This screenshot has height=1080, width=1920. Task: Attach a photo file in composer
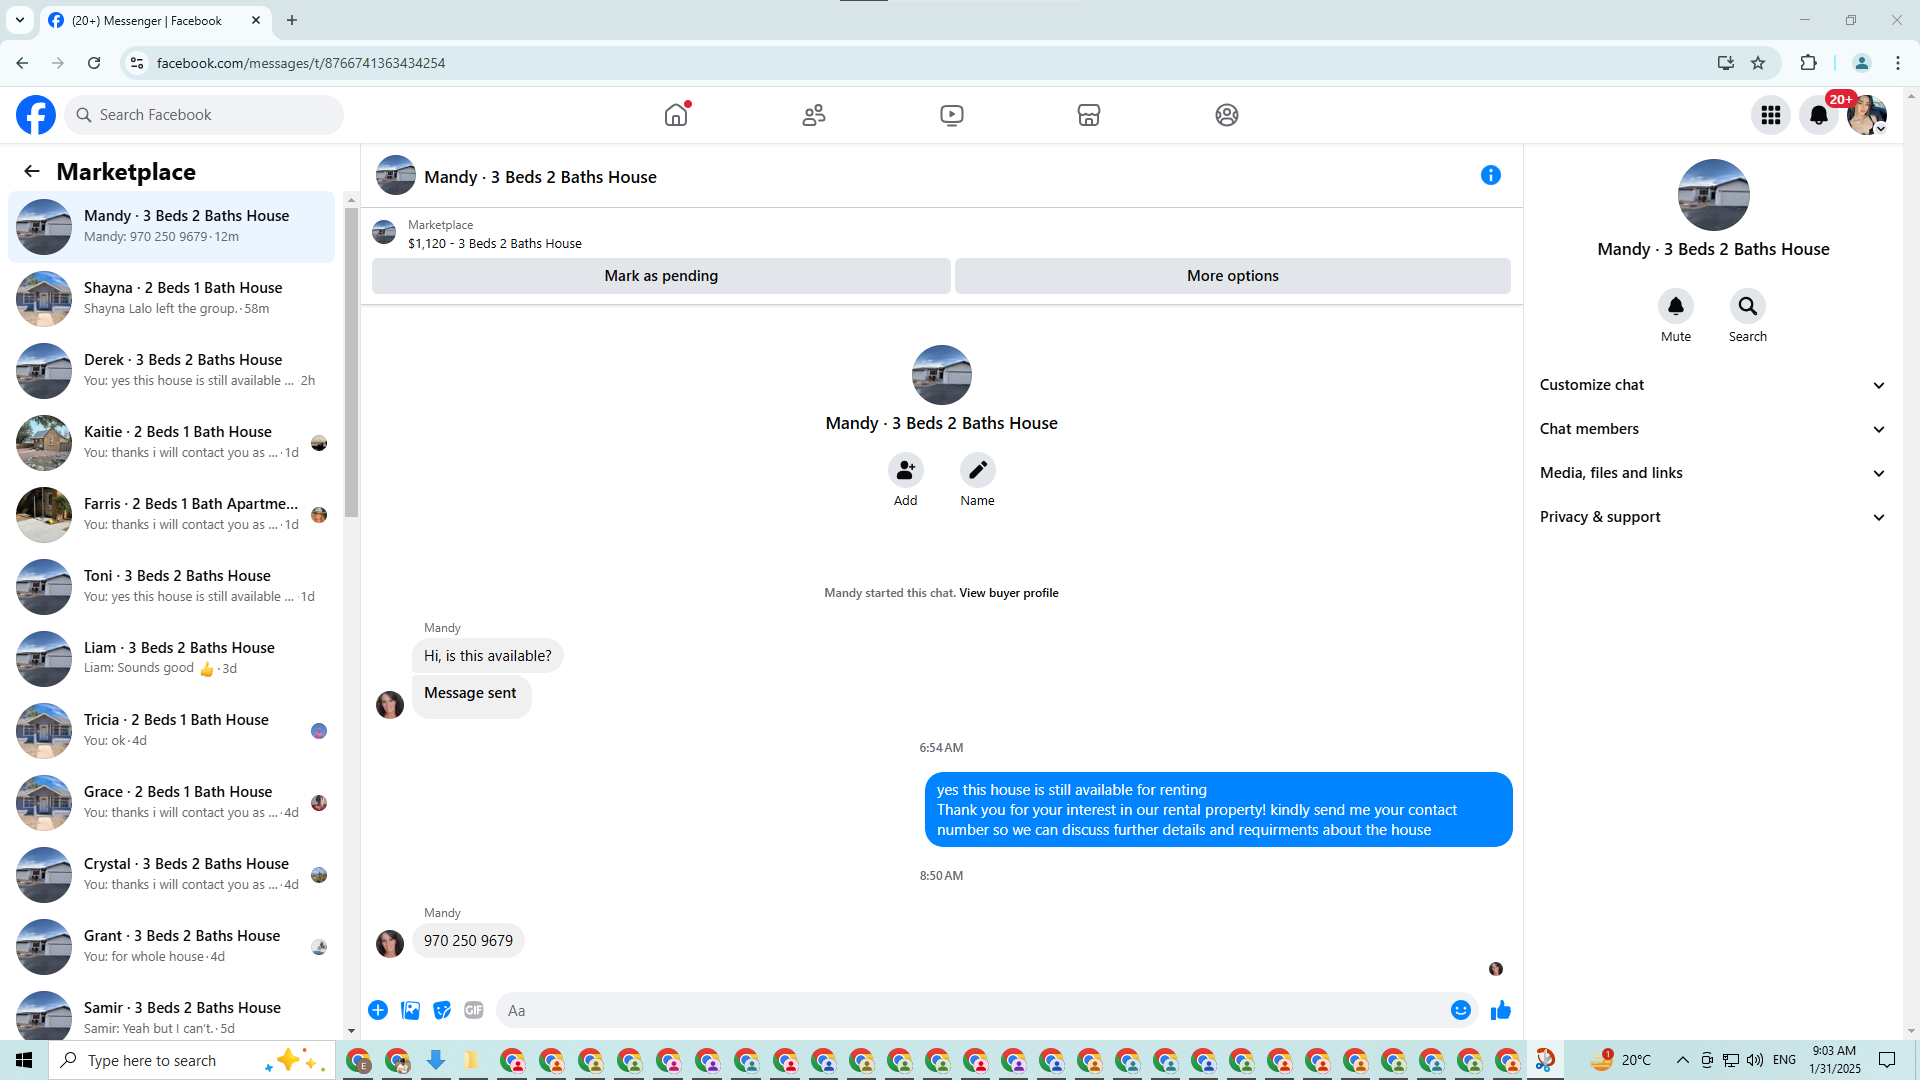click(x=410, y=1010)
